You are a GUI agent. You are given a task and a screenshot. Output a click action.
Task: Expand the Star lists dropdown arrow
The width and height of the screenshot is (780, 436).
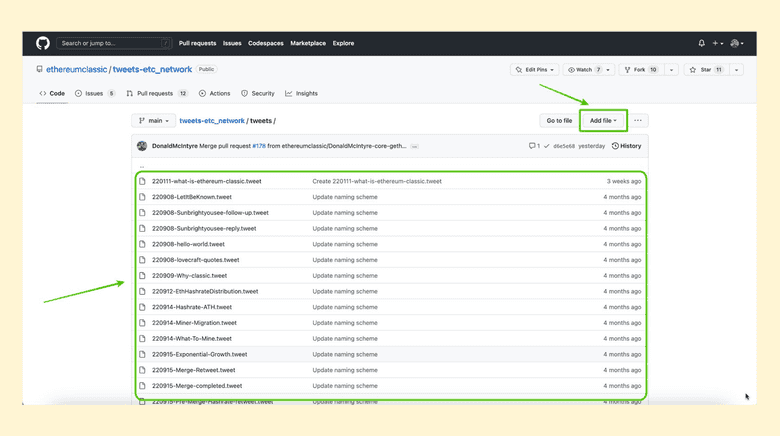[737, 70]
